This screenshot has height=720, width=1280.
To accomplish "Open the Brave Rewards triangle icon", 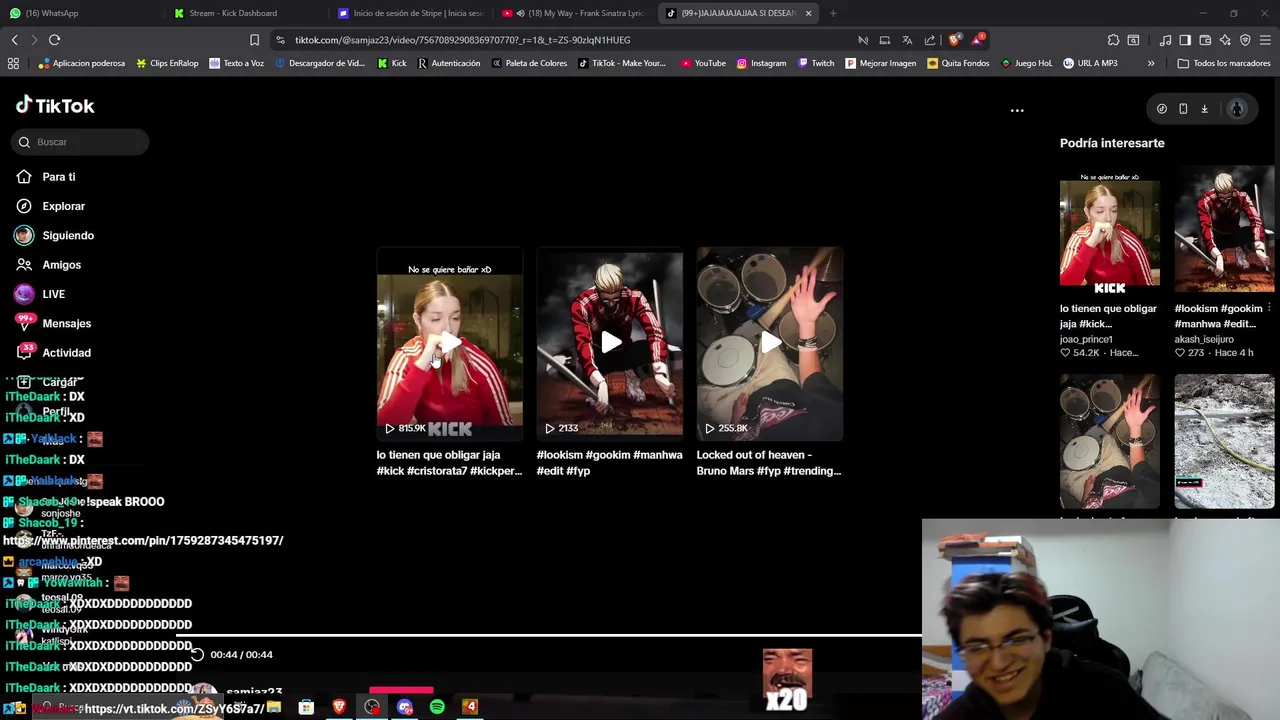I will 977,40.
